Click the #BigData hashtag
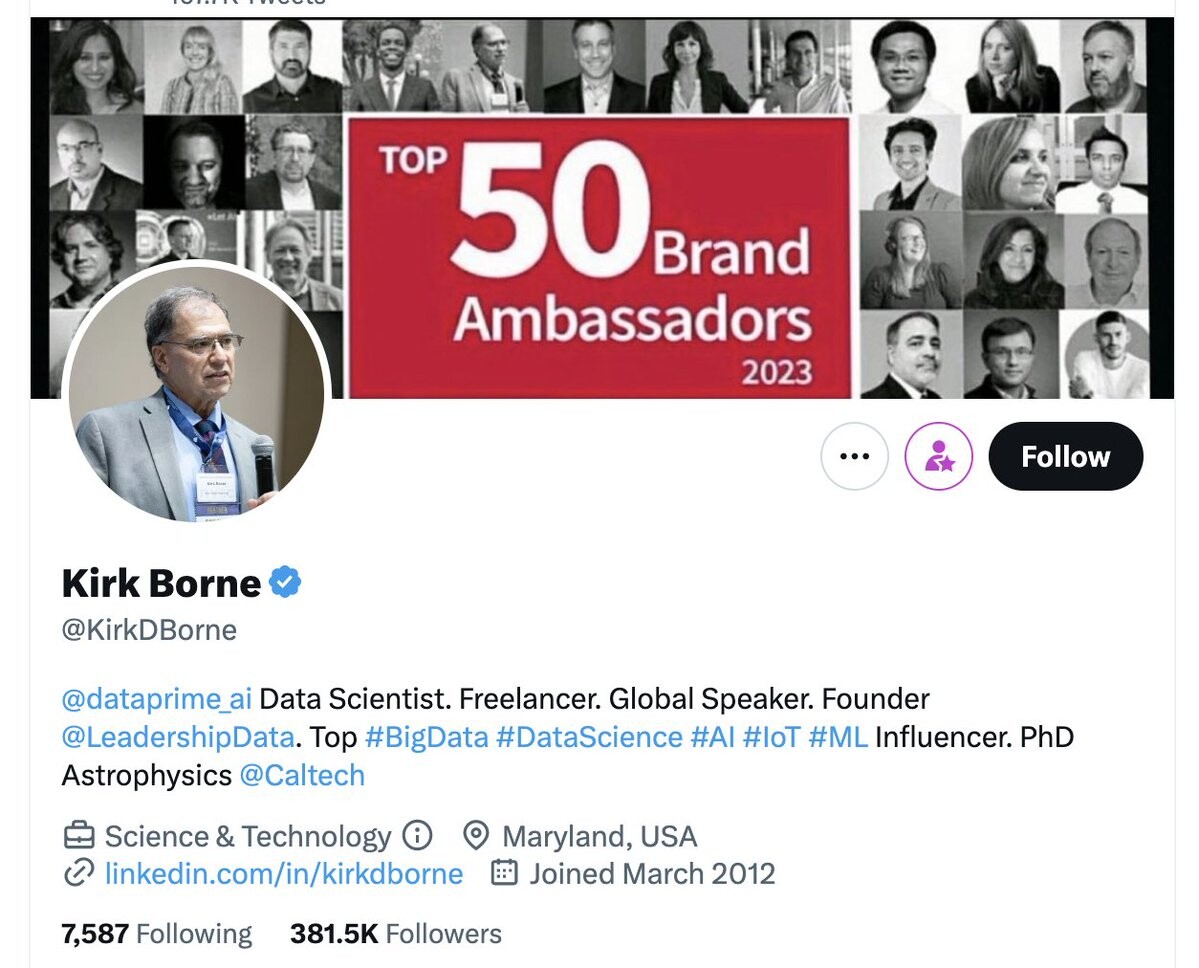The height and width of the screenshot is (968, 1199). pyautogui.click(x=426, y=737)
